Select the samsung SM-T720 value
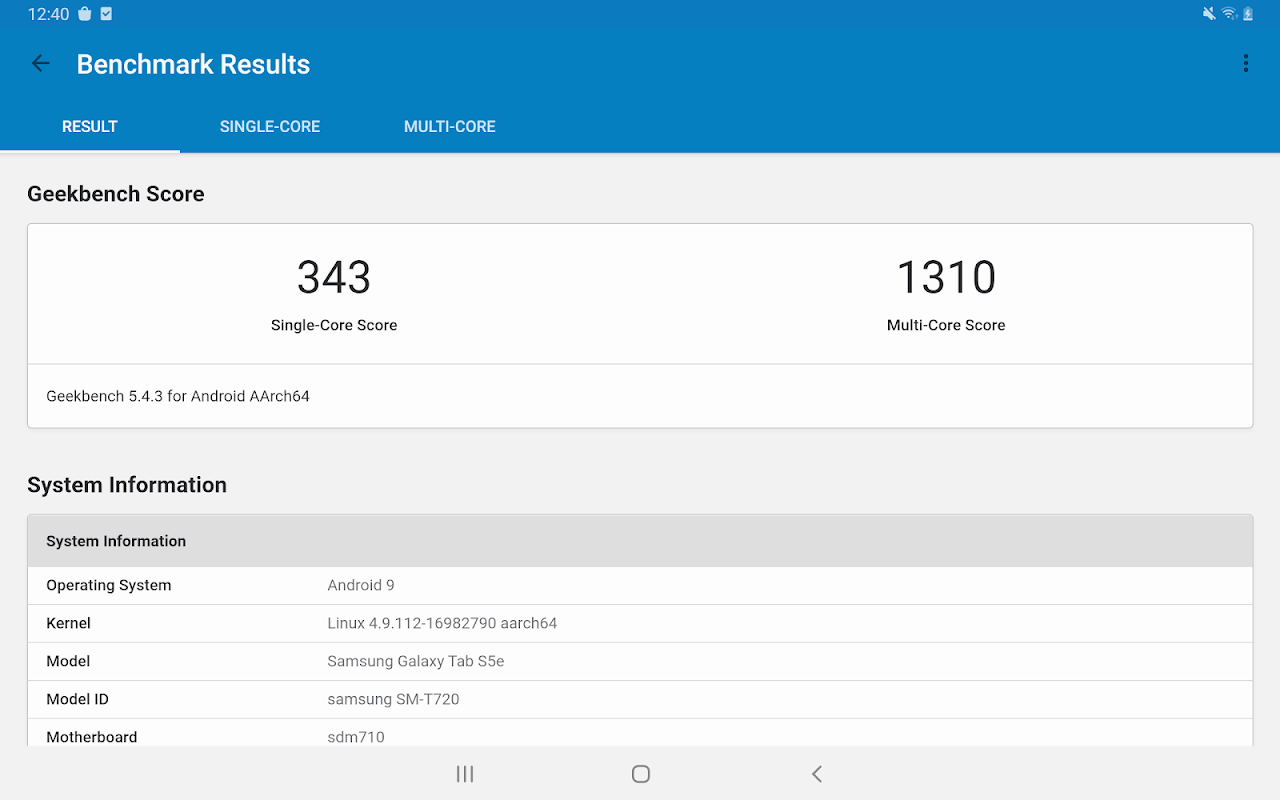 tap(393, 699)
